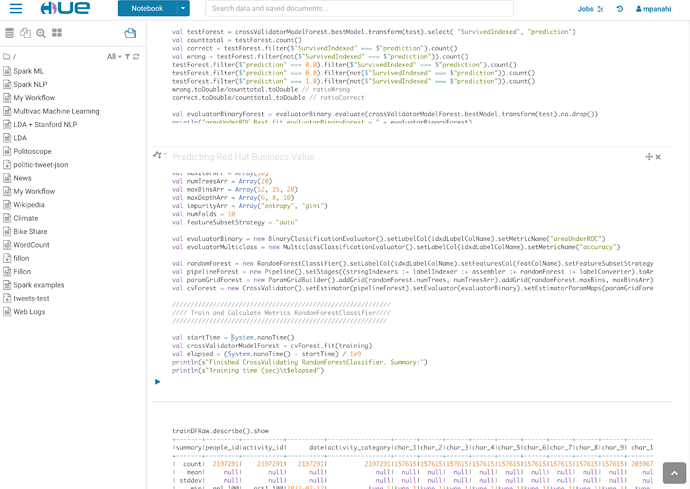
Task: Click the Spark ML file icon
Action: tap(7, 71)
